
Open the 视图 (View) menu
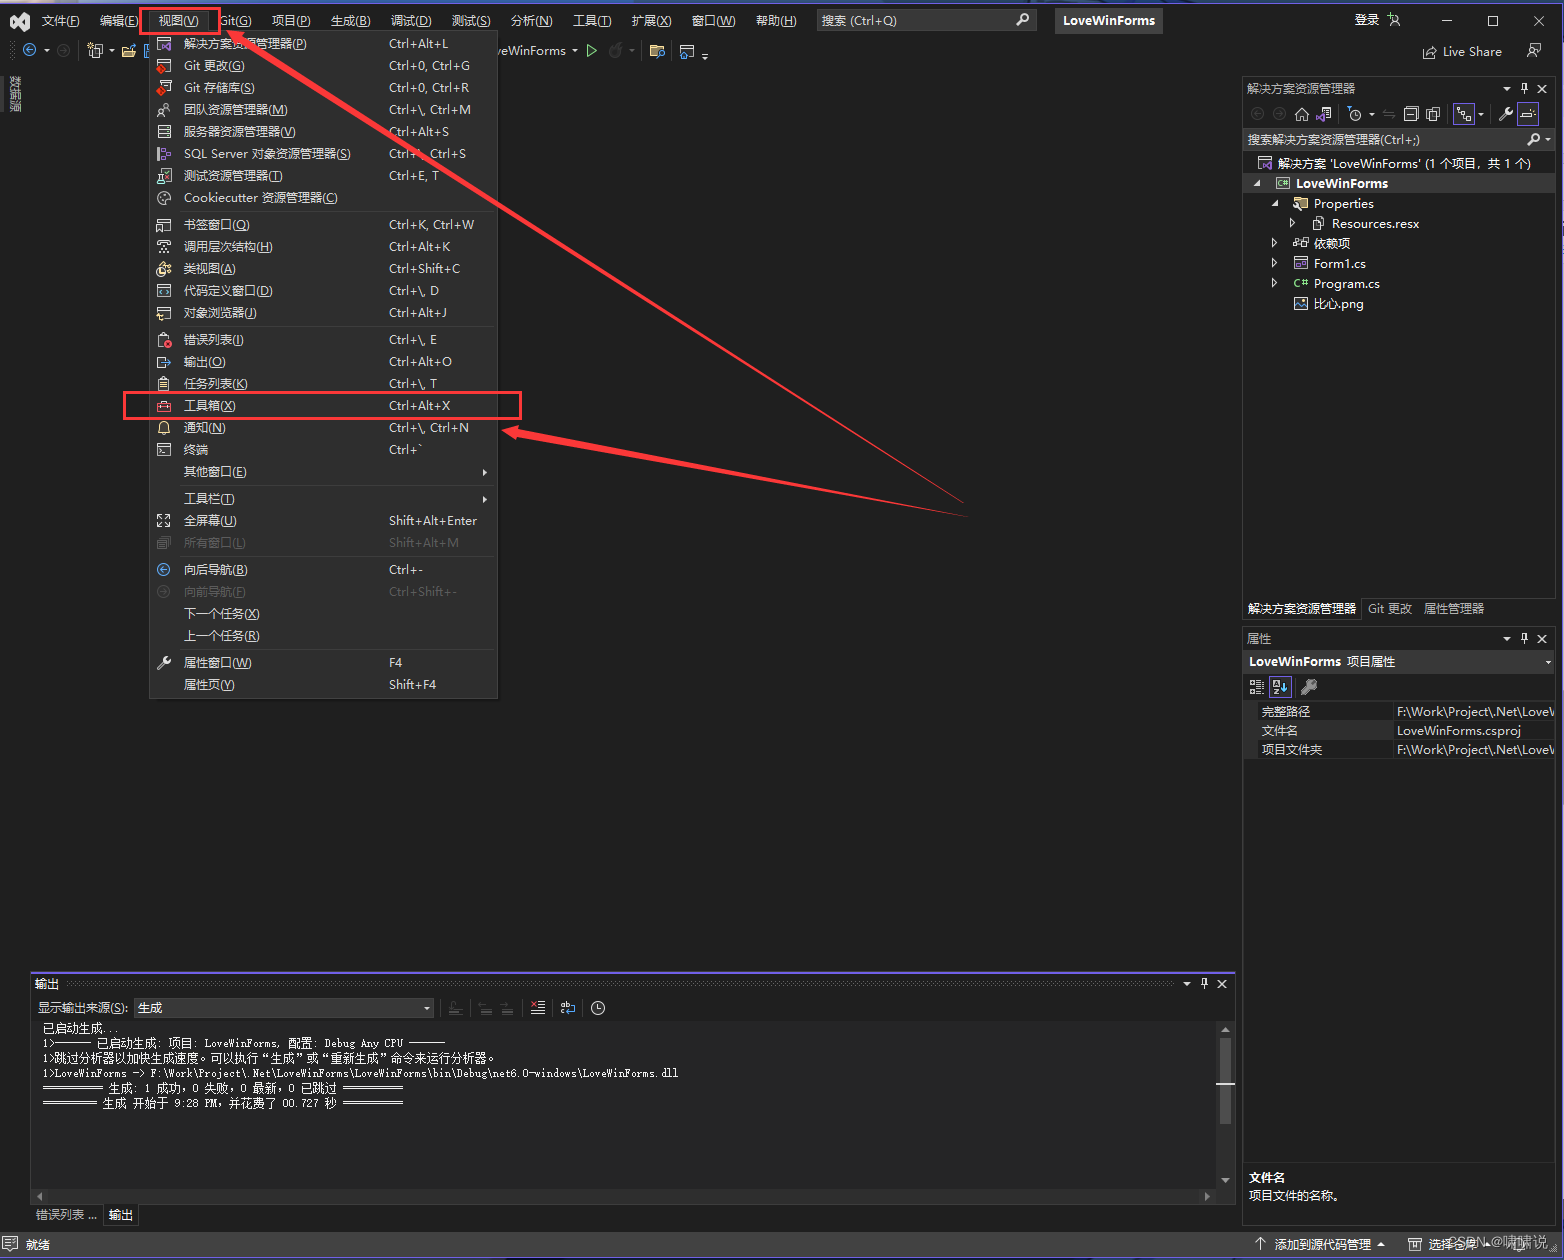tap(178, 21)
